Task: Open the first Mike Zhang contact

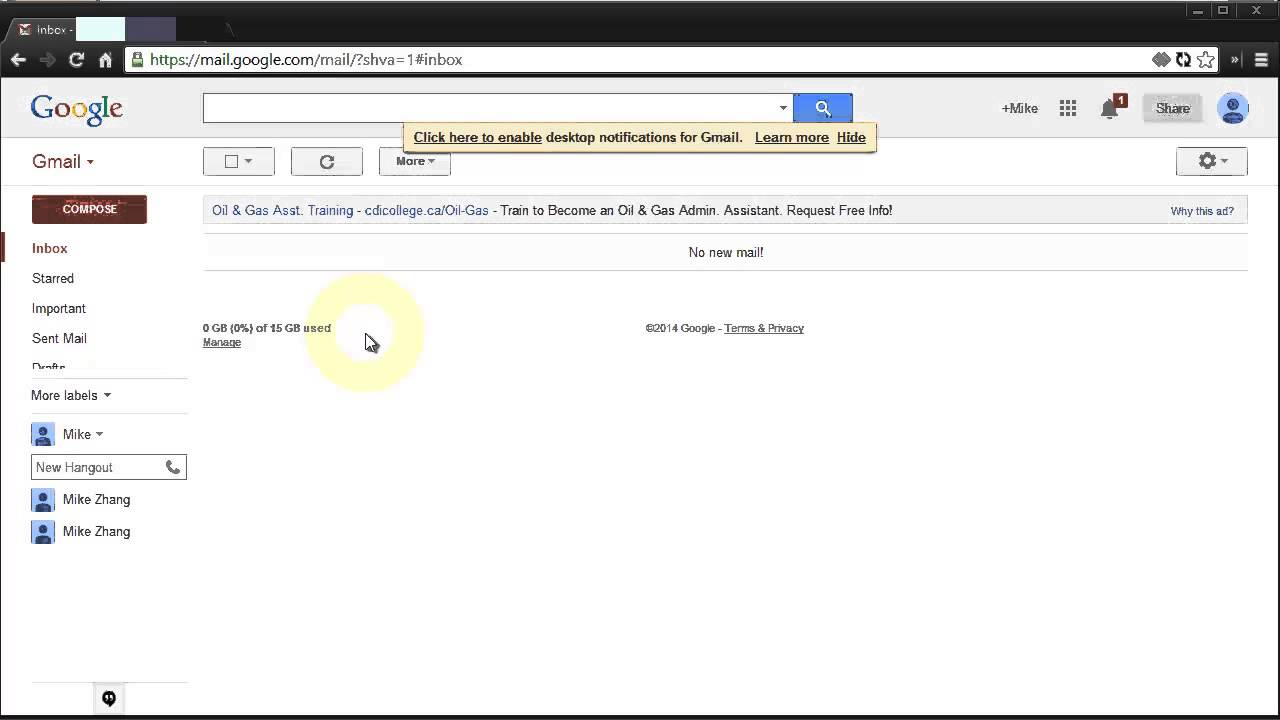Action: 96,499
